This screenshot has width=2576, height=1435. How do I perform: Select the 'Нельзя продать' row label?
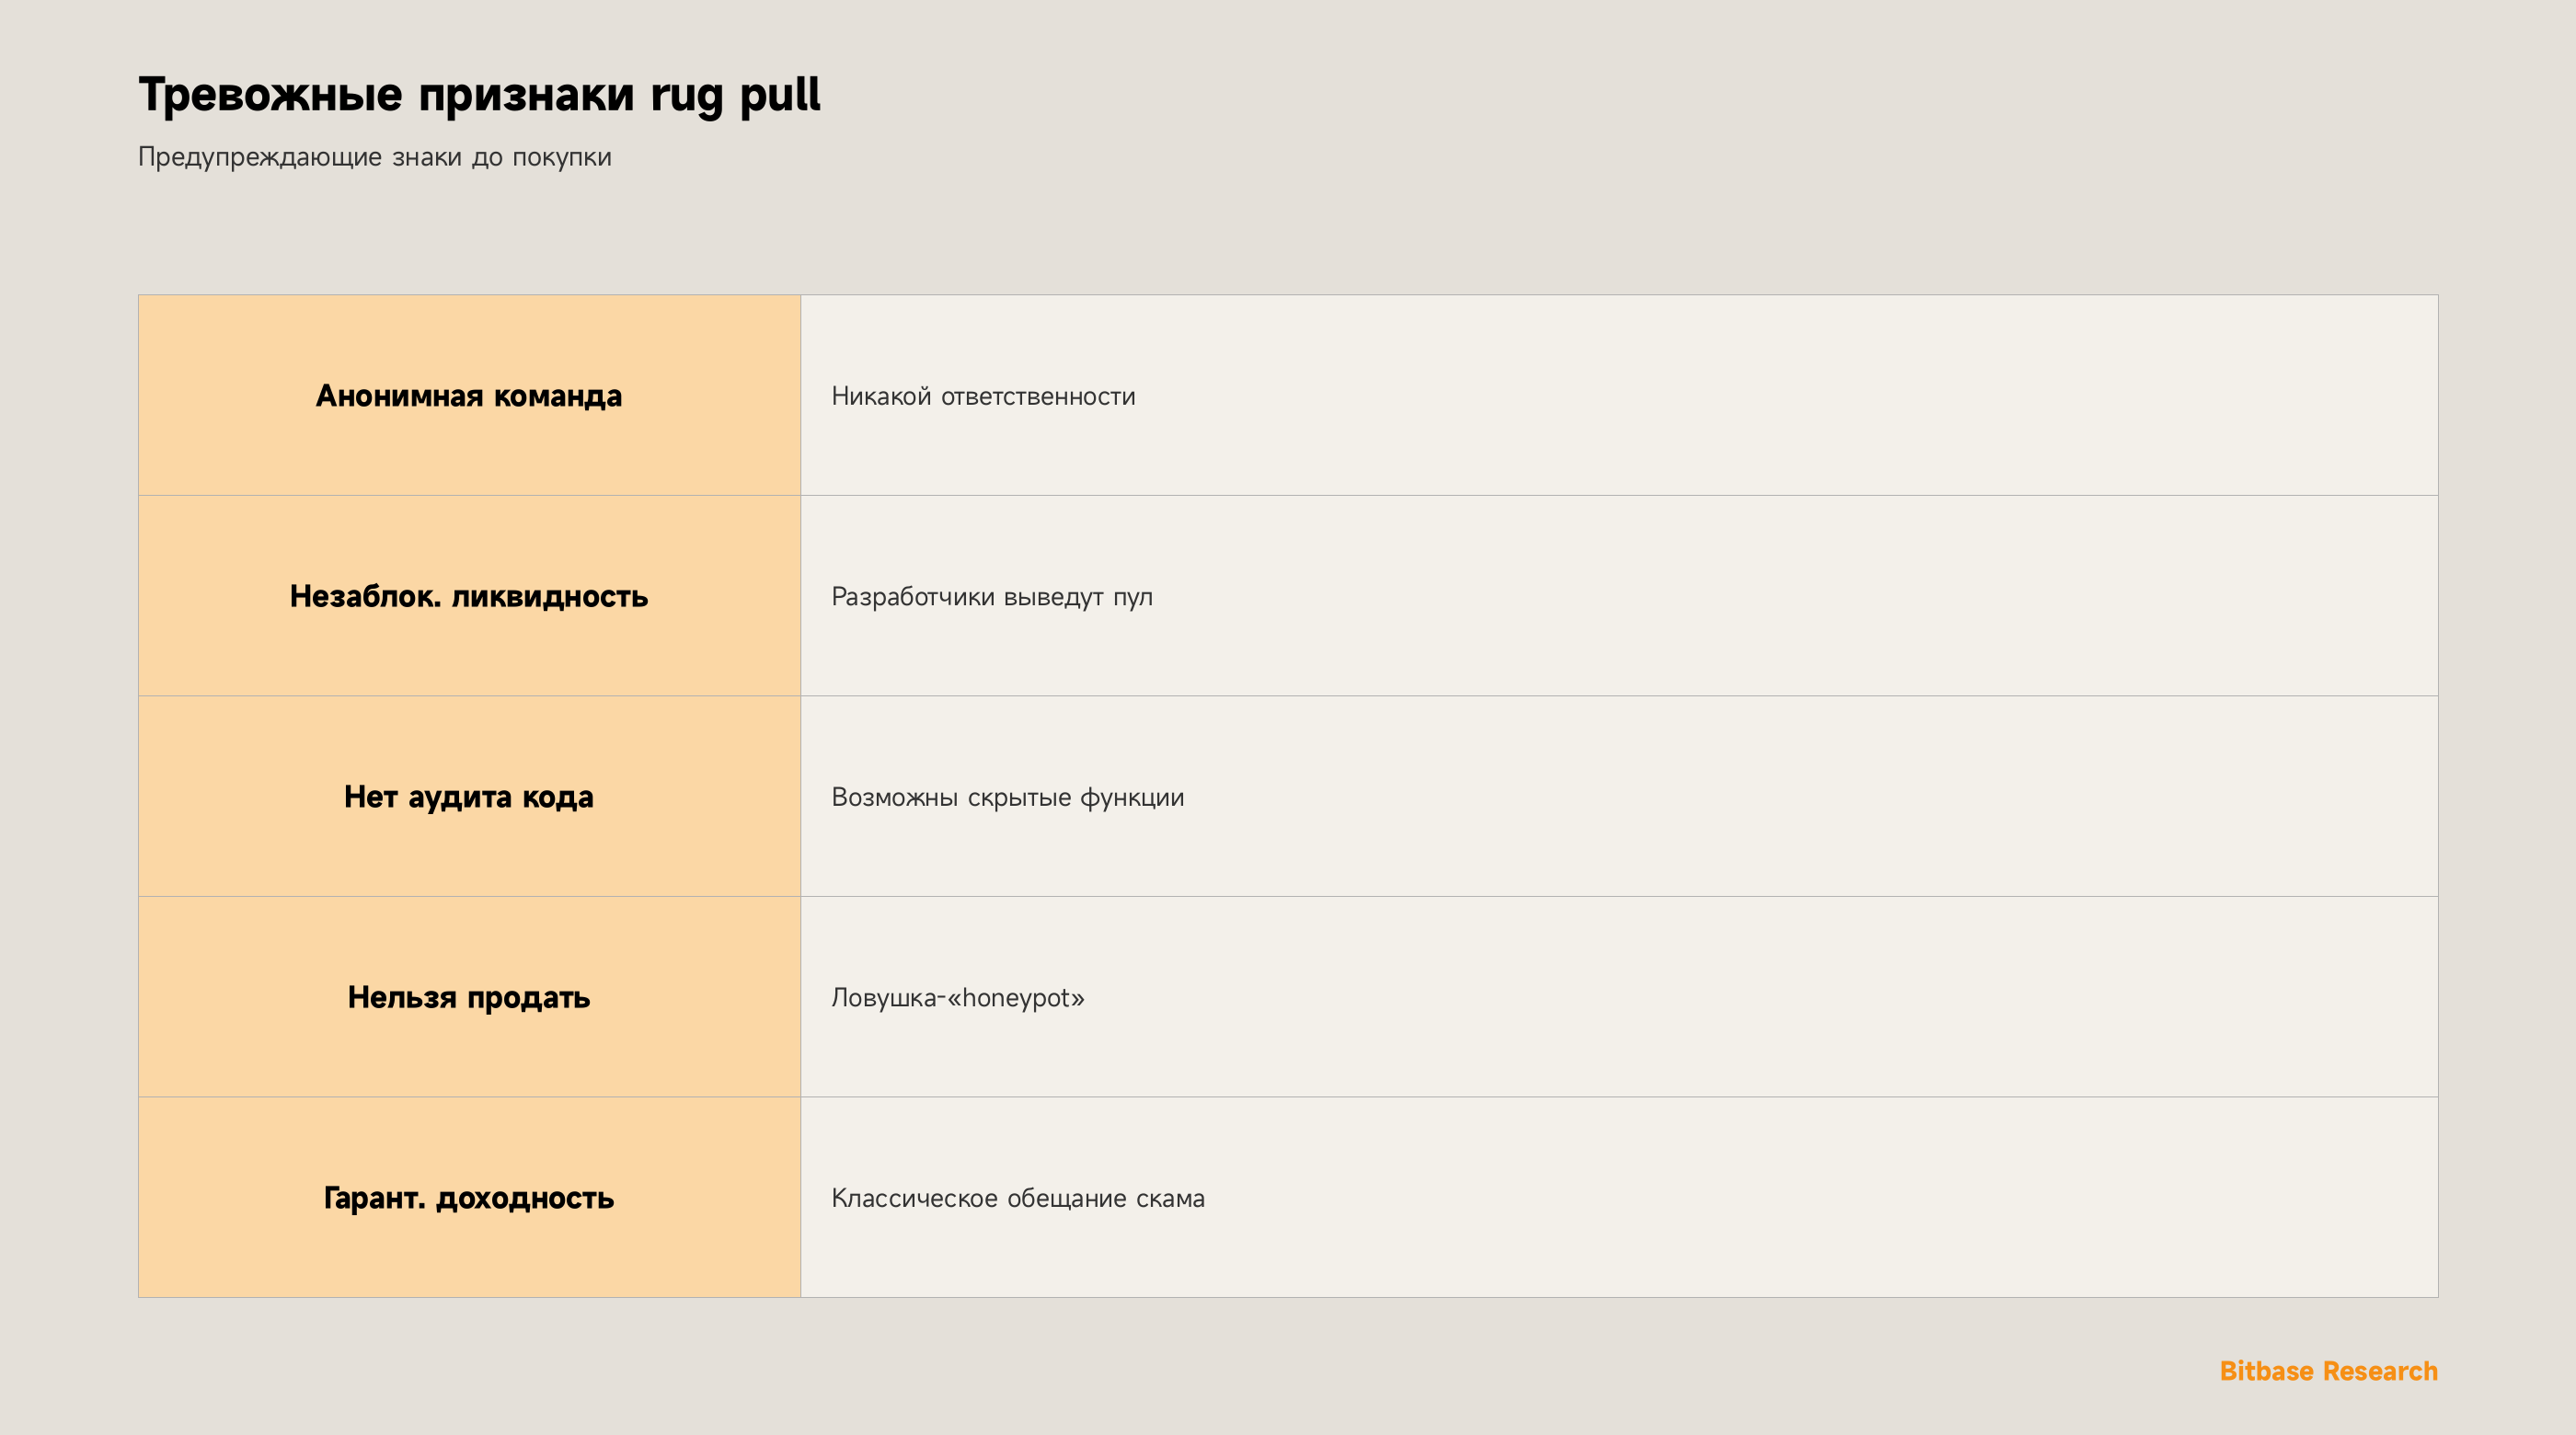(x=469, y=997)
